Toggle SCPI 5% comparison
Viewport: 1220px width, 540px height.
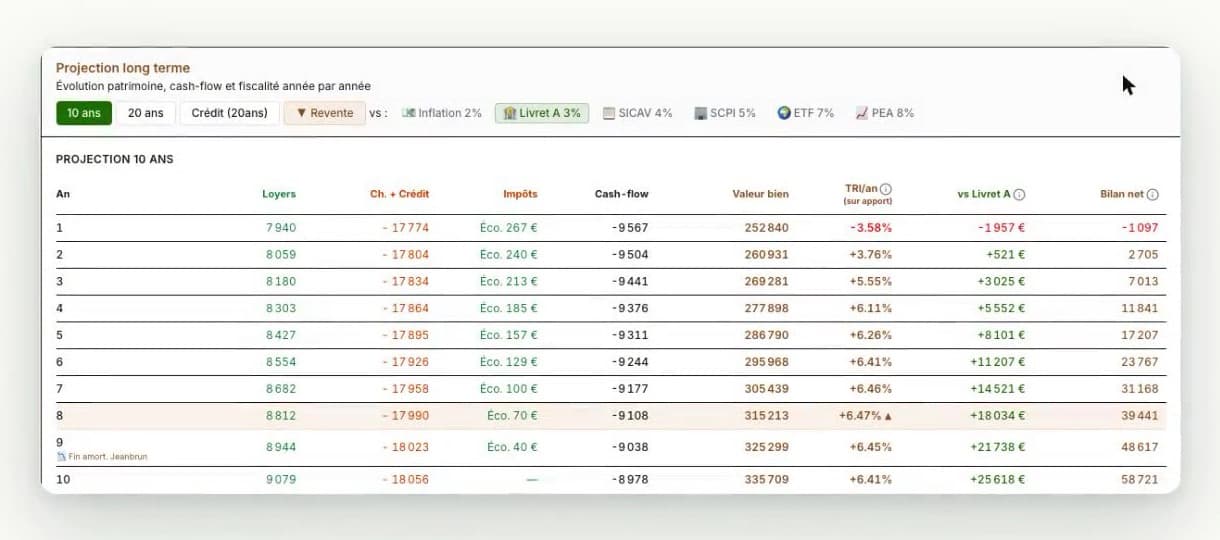[725, 113]
